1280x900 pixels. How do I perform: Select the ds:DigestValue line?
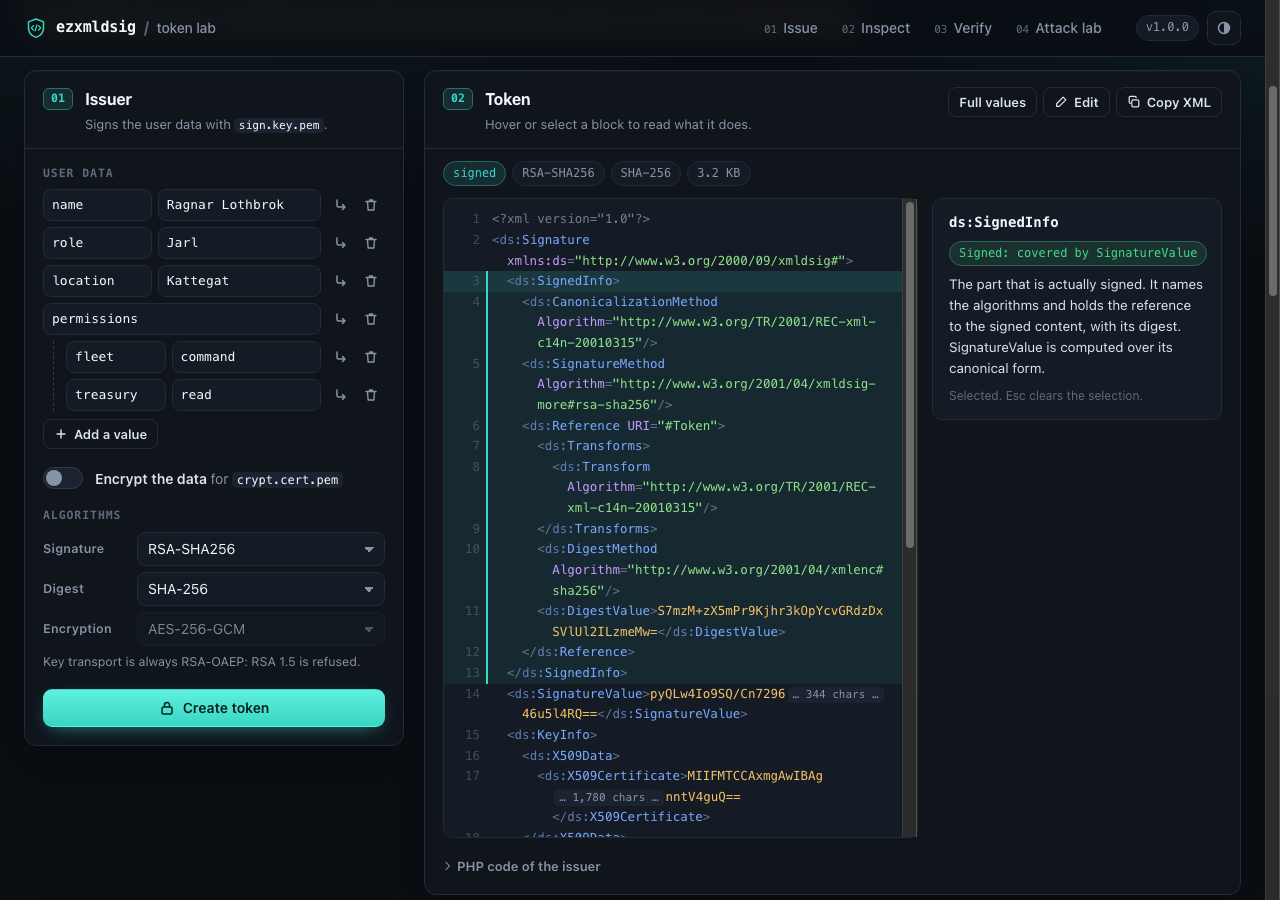click(672, 621)
